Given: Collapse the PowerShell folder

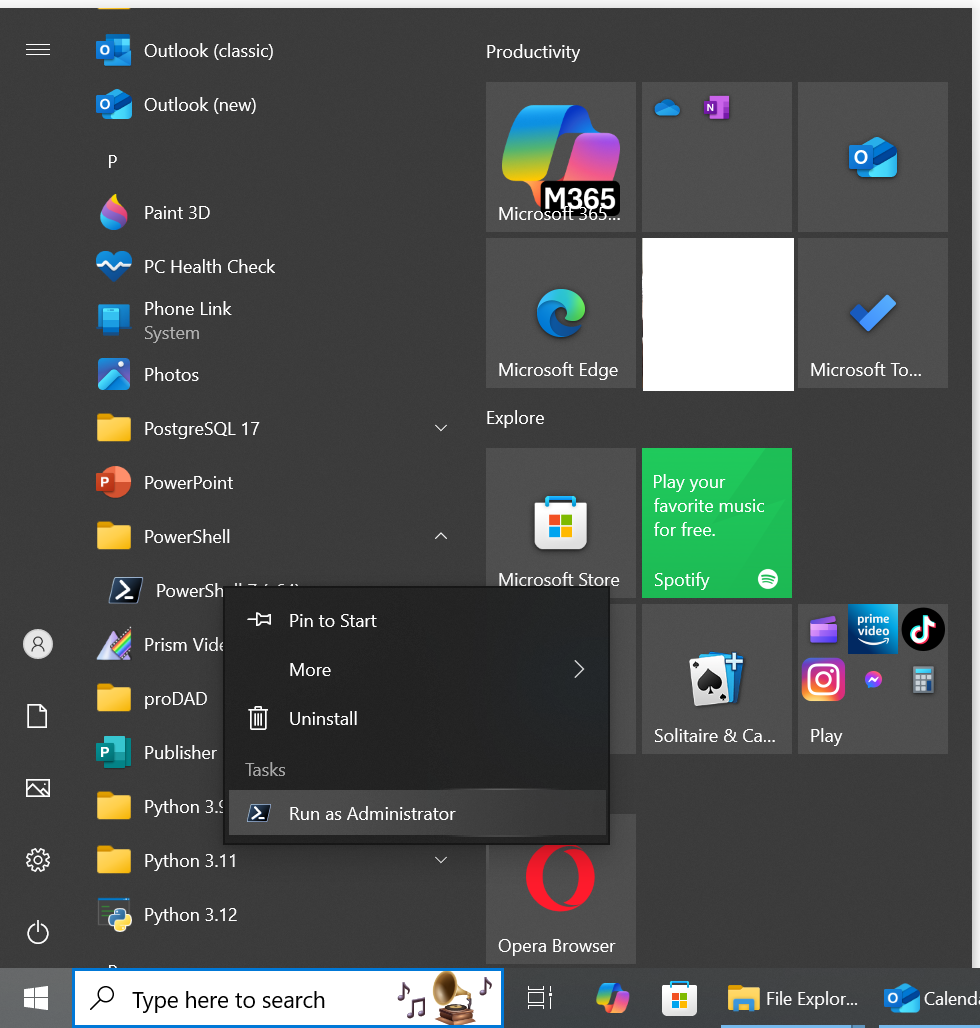Looking at the screenshot, I should pos(272,537).
